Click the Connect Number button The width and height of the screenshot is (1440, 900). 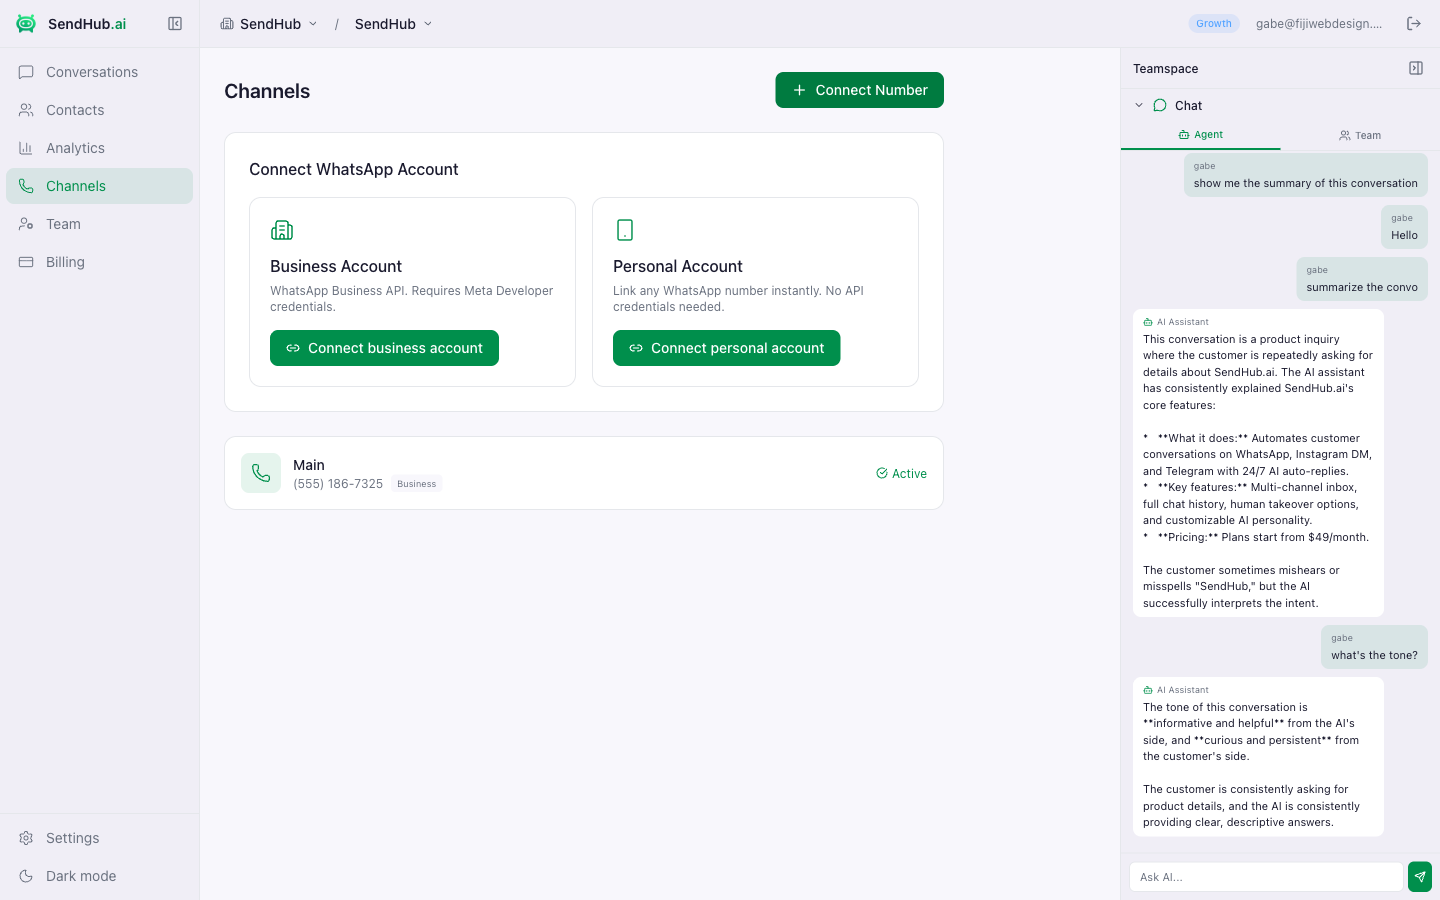860,90
